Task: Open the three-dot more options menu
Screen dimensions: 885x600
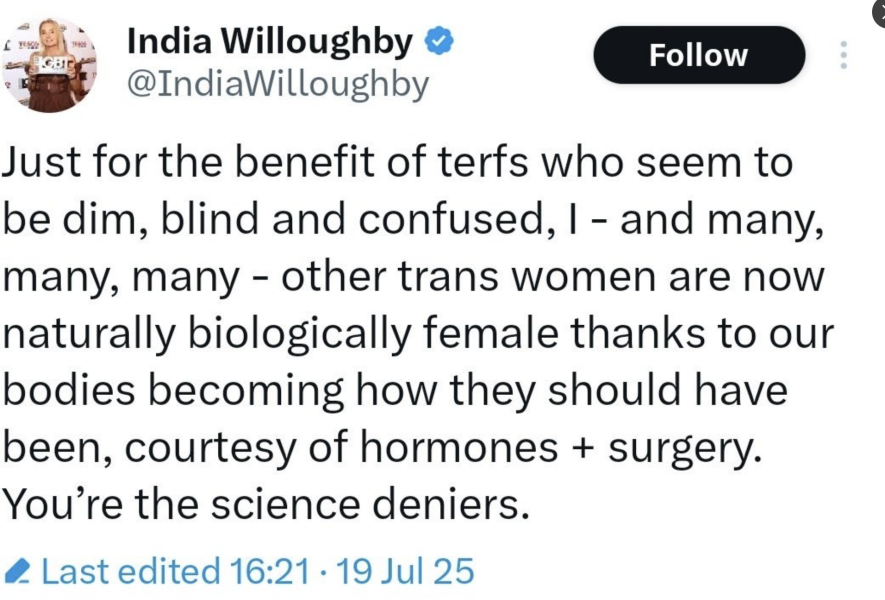Action: point(843,54)
